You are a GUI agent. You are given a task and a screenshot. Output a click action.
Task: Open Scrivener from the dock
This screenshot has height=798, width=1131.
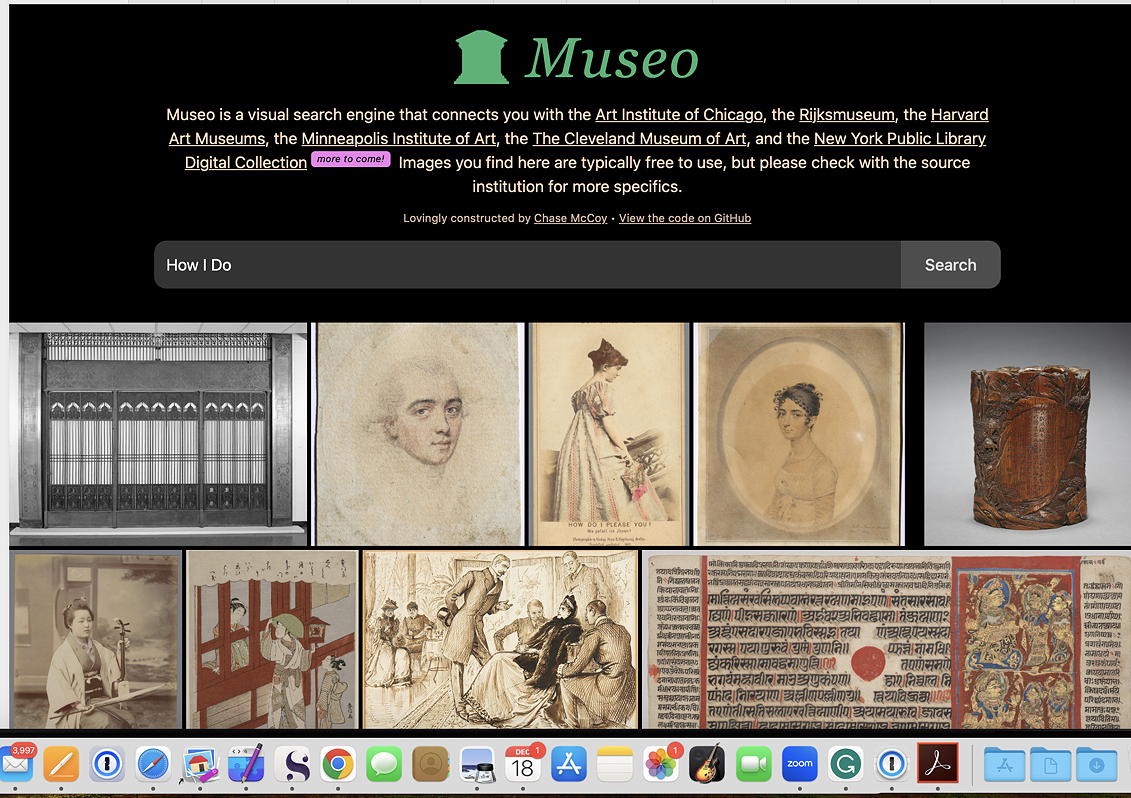[x=292, y=764]
